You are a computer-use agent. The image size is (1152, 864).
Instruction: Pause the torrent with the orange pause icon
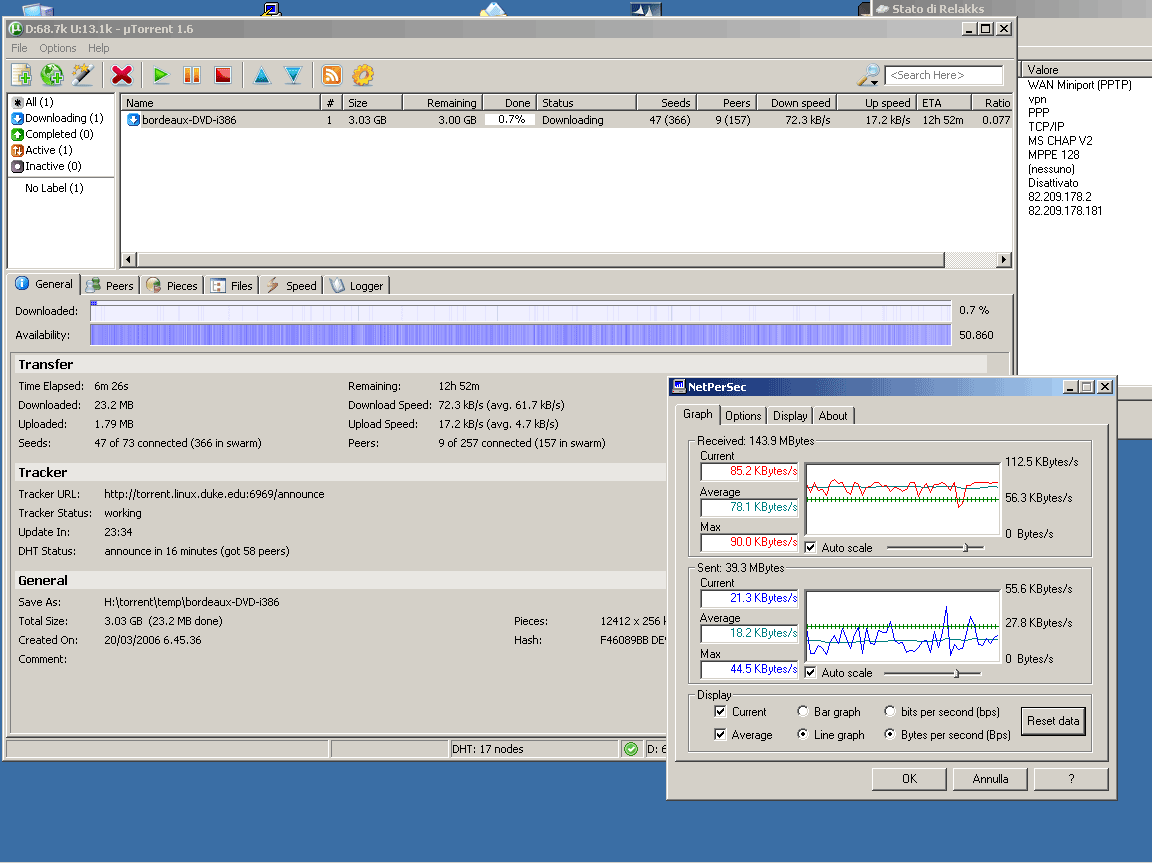tap(192, 75)
